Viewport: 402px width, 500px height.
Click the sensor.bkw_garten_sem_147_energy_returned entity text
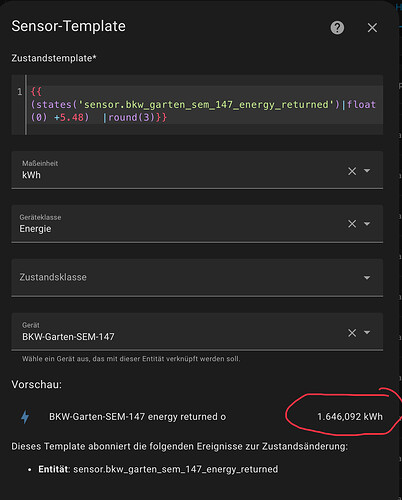coord(176,469)
